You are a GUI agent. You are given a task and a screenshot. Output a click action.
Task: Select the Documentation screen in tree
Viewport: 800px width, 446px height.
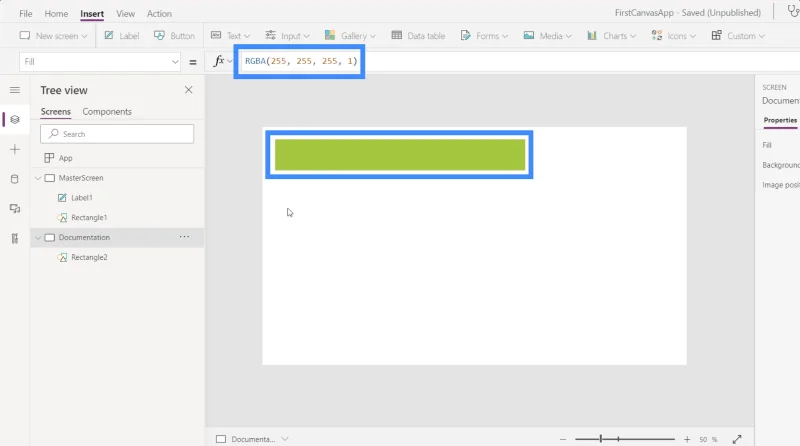point(84,237)
